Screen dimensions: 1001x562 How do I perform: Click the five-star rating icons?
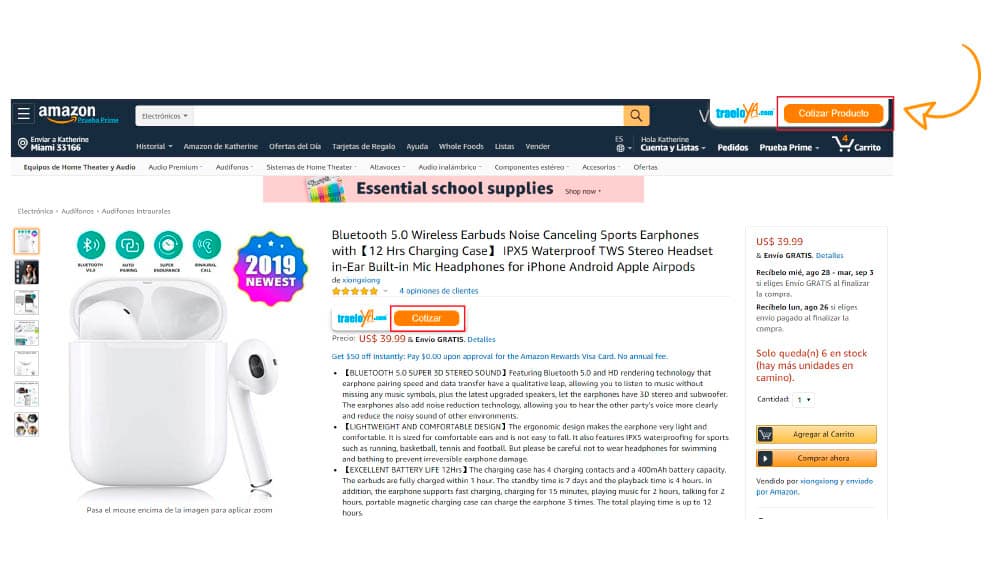[355, 291]
